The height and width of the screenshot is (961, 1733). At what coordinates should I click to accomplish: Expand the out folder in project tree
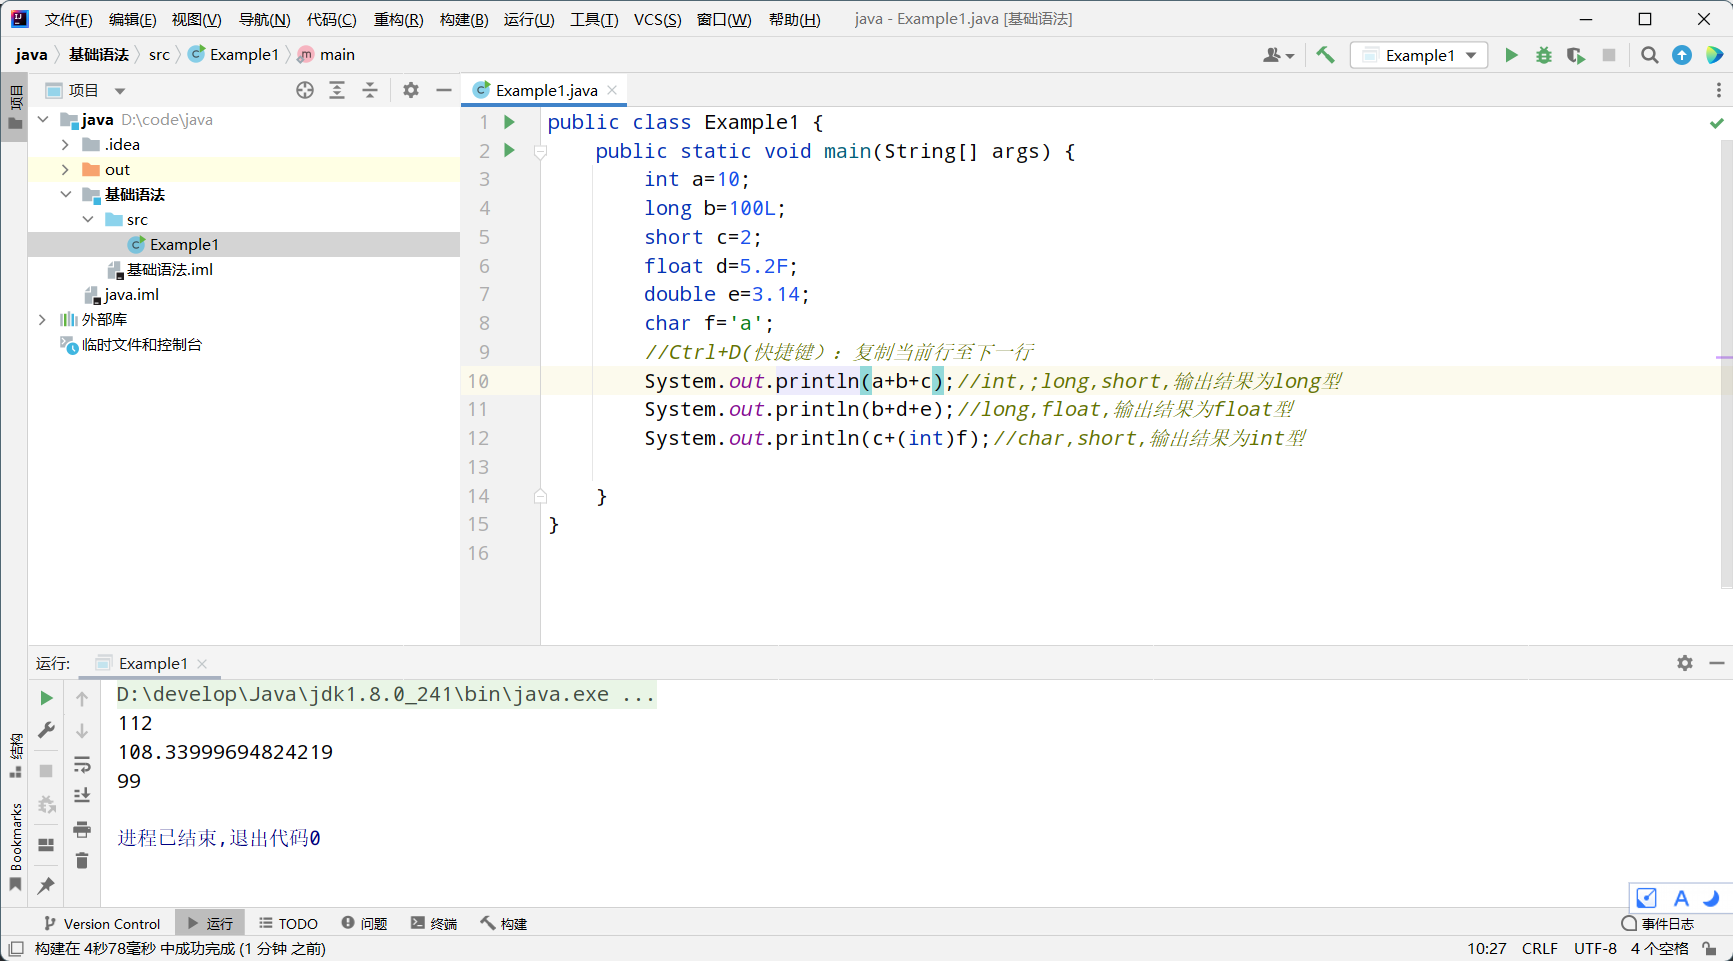pos(65,170)
